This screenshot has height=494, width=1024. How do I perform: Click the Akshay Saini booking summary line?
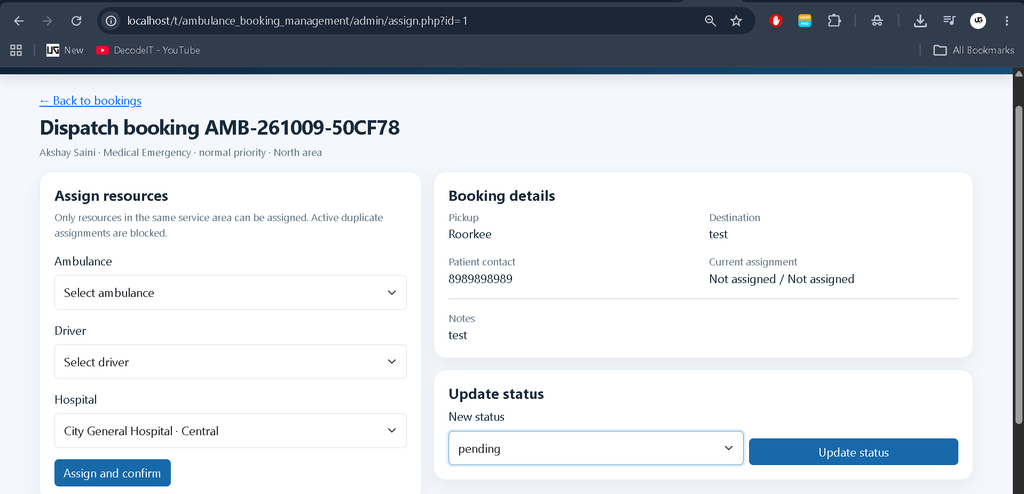[x=180, y=153]
